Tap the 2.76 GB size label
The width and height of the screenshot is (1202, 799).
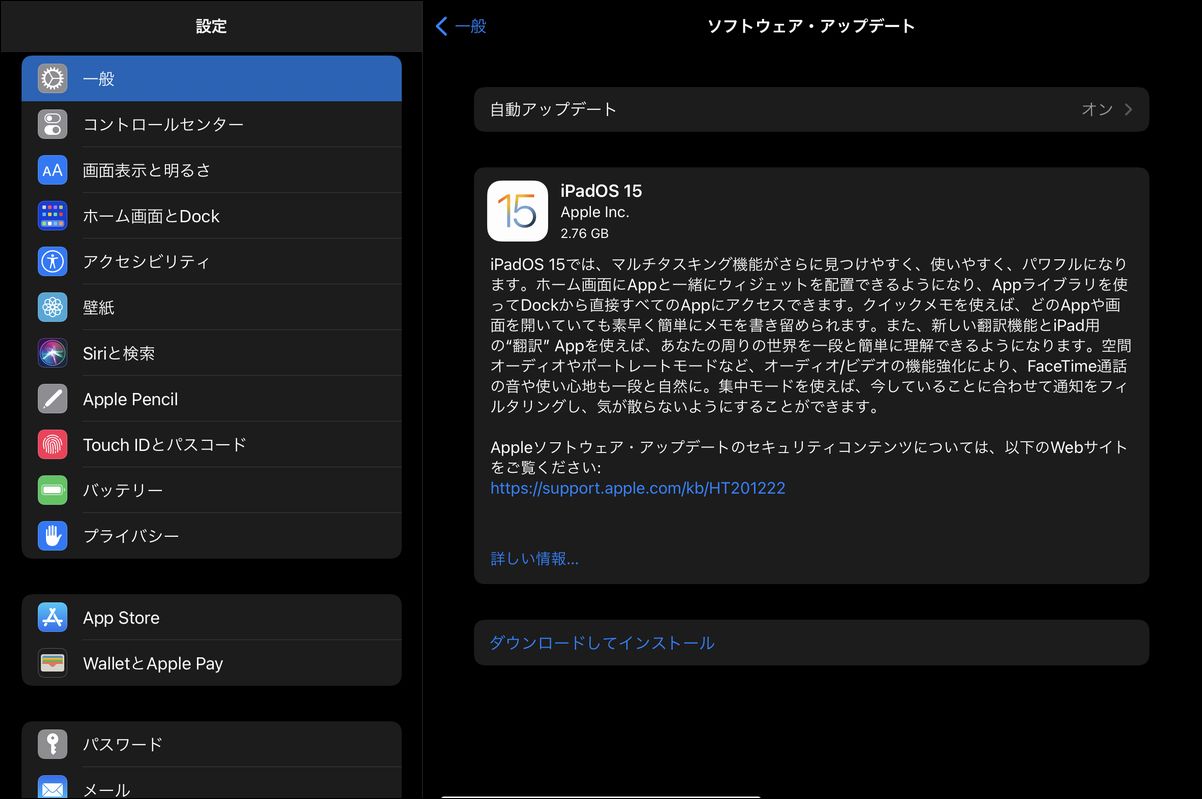pos(584,233)
